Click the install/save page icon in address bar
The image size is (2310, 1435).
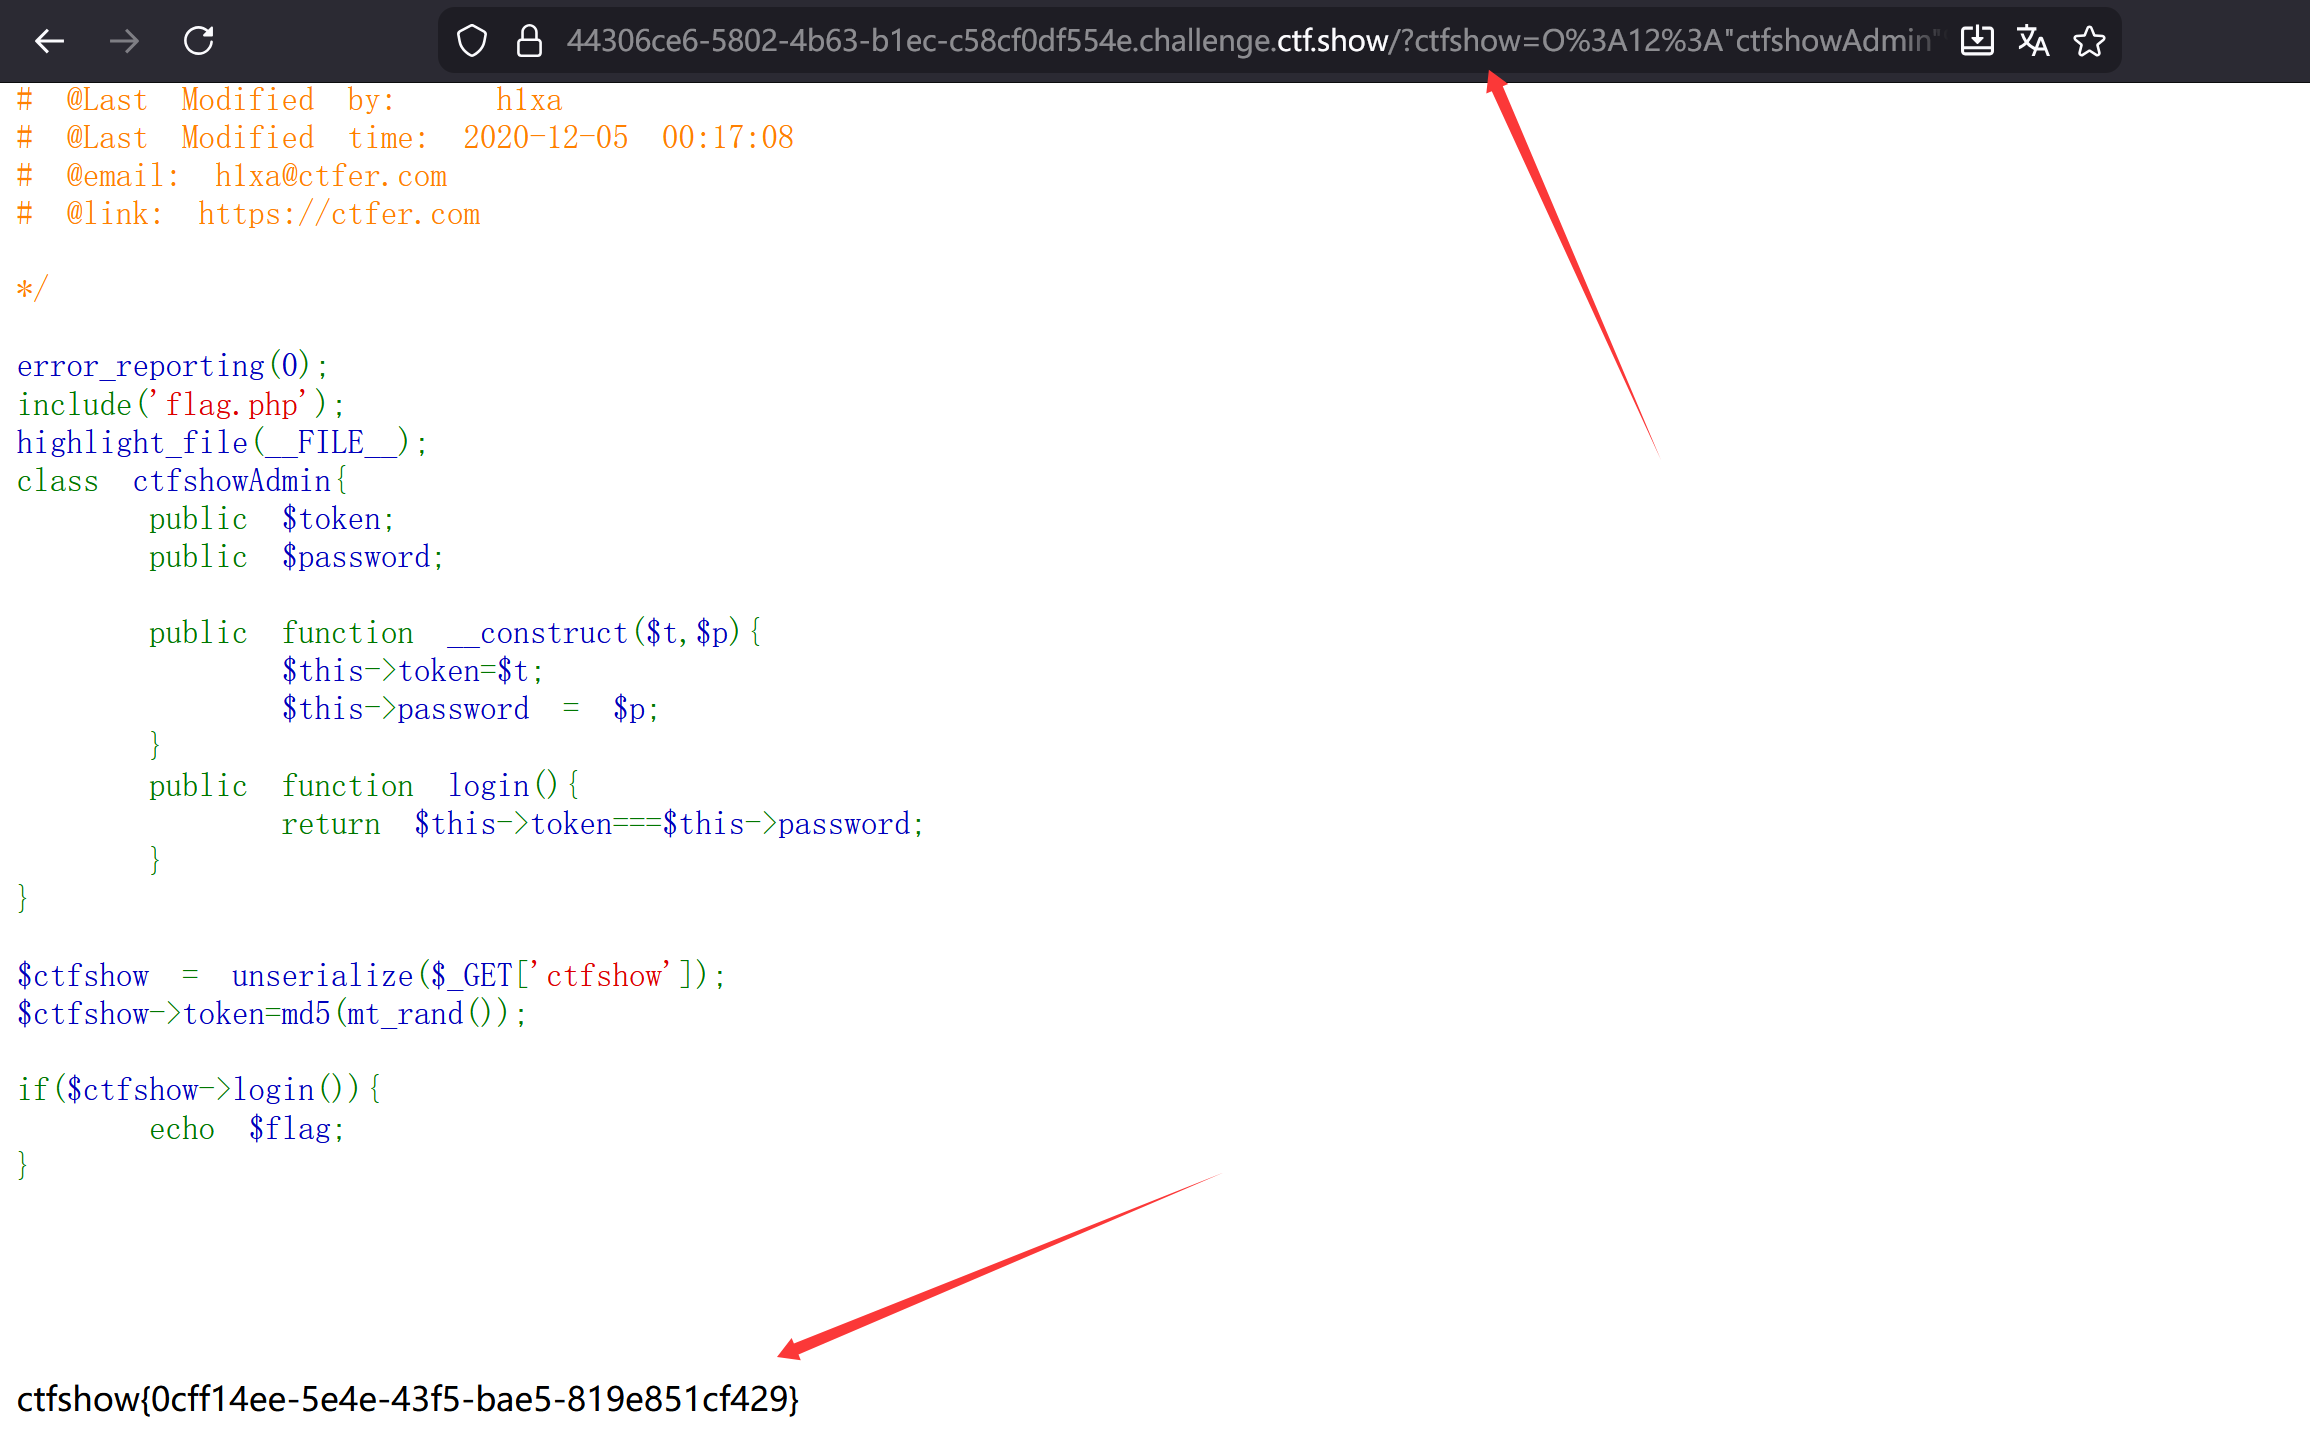coord(1977,41)
